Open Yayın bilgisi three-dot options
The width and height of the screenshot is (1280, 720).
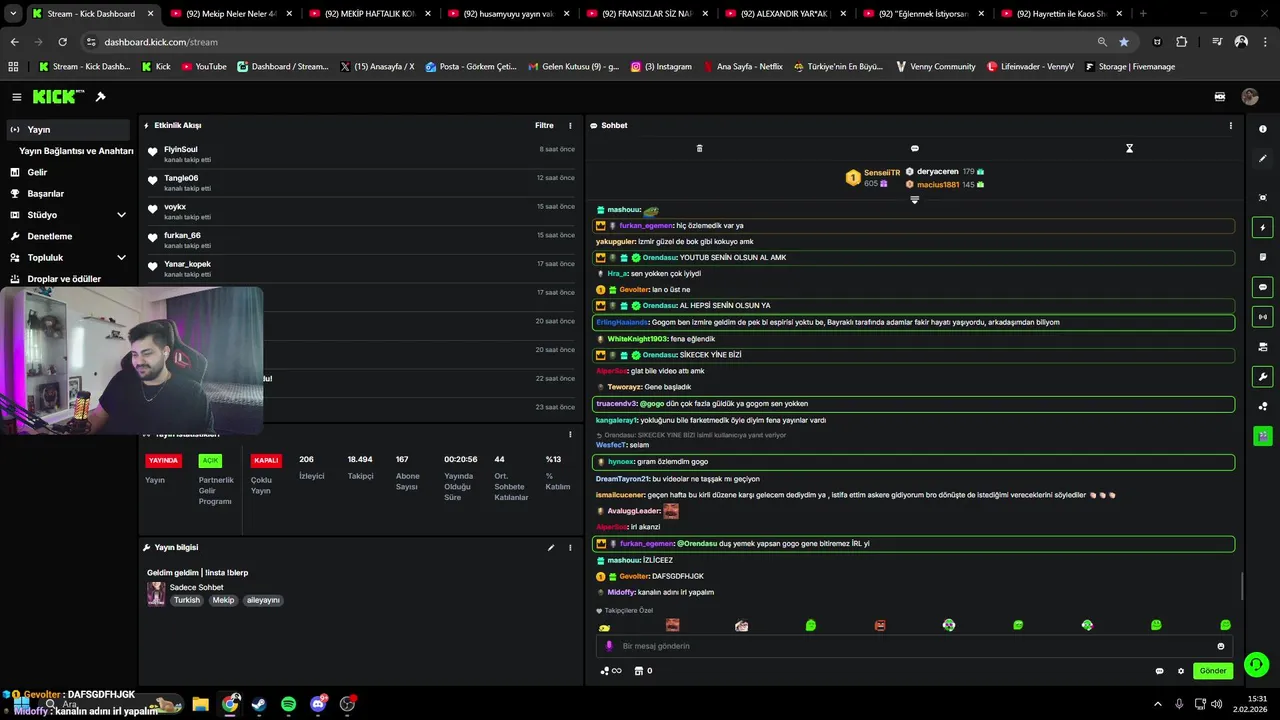click(570, 547)
